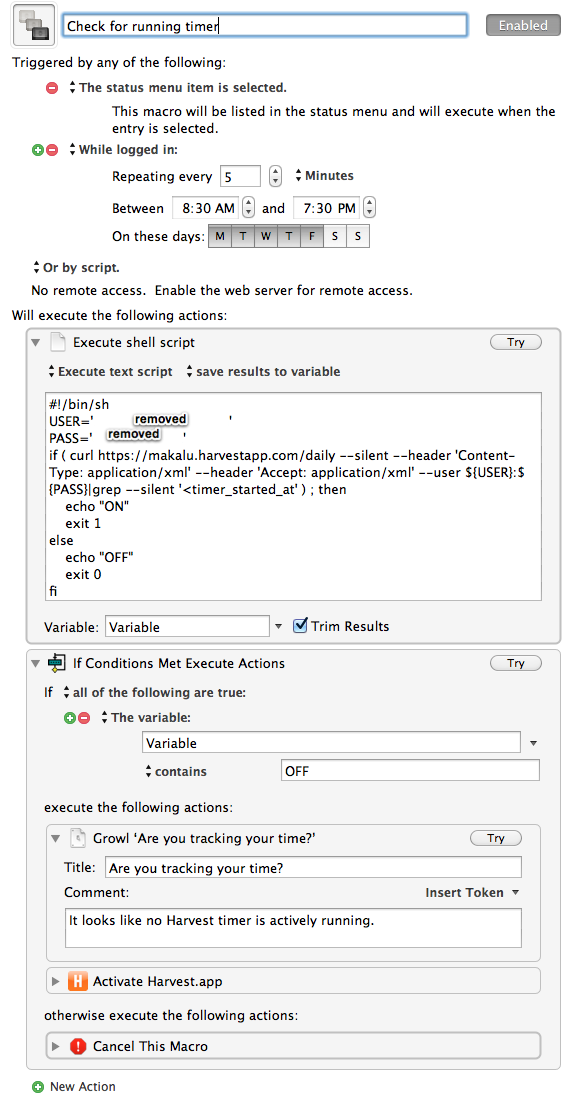Image resolution: width=579 pixels, height=1105 pixels.
Task: Toggle the Trim Results checkbox
Action: coord(300,625)
